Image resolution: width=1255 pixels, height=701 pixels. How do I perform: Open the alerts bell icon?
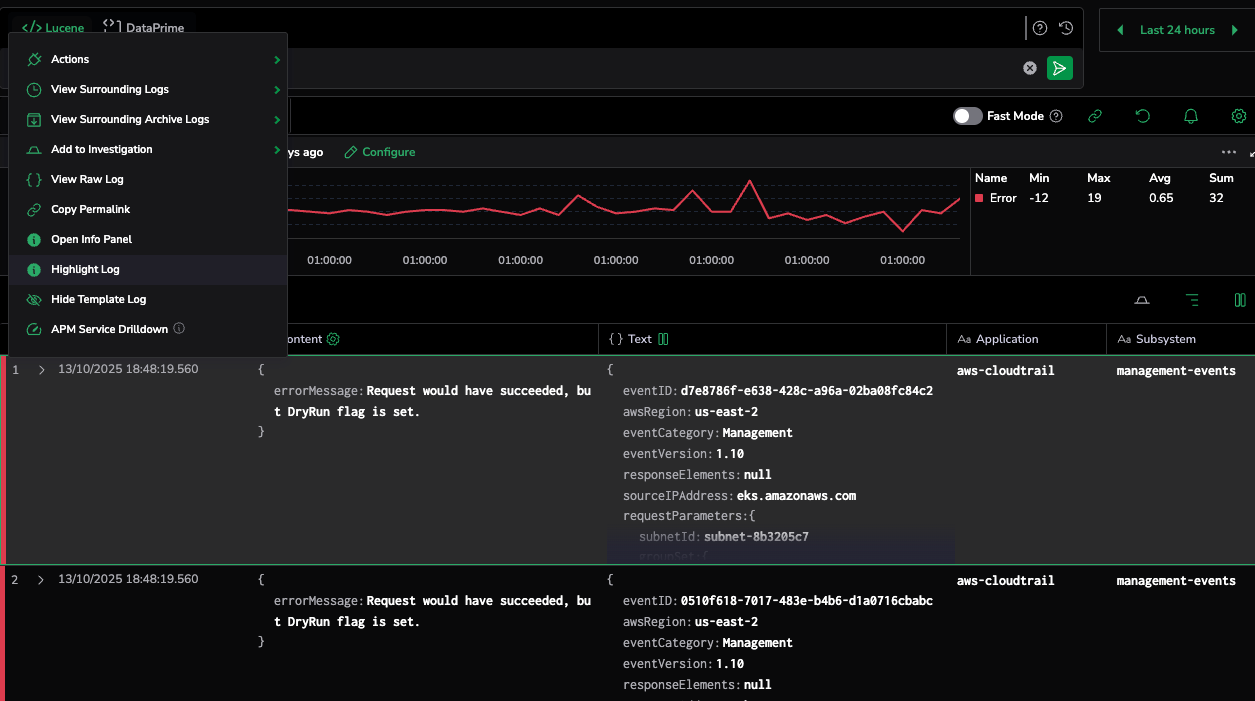[1190, 116]
